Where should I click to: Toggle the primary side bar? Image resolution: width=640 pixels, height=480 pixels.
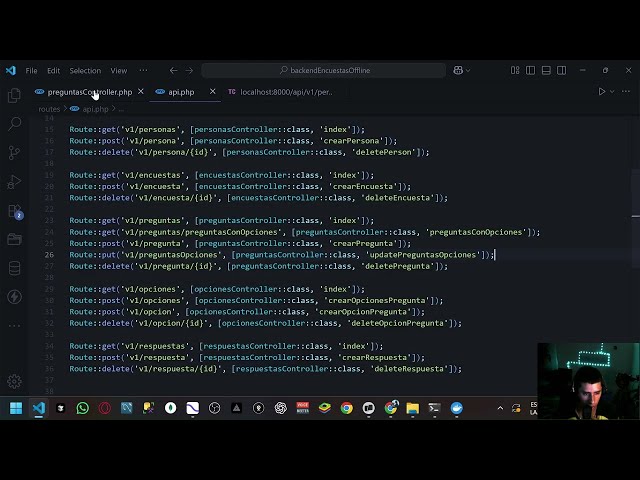click(531, 70)
